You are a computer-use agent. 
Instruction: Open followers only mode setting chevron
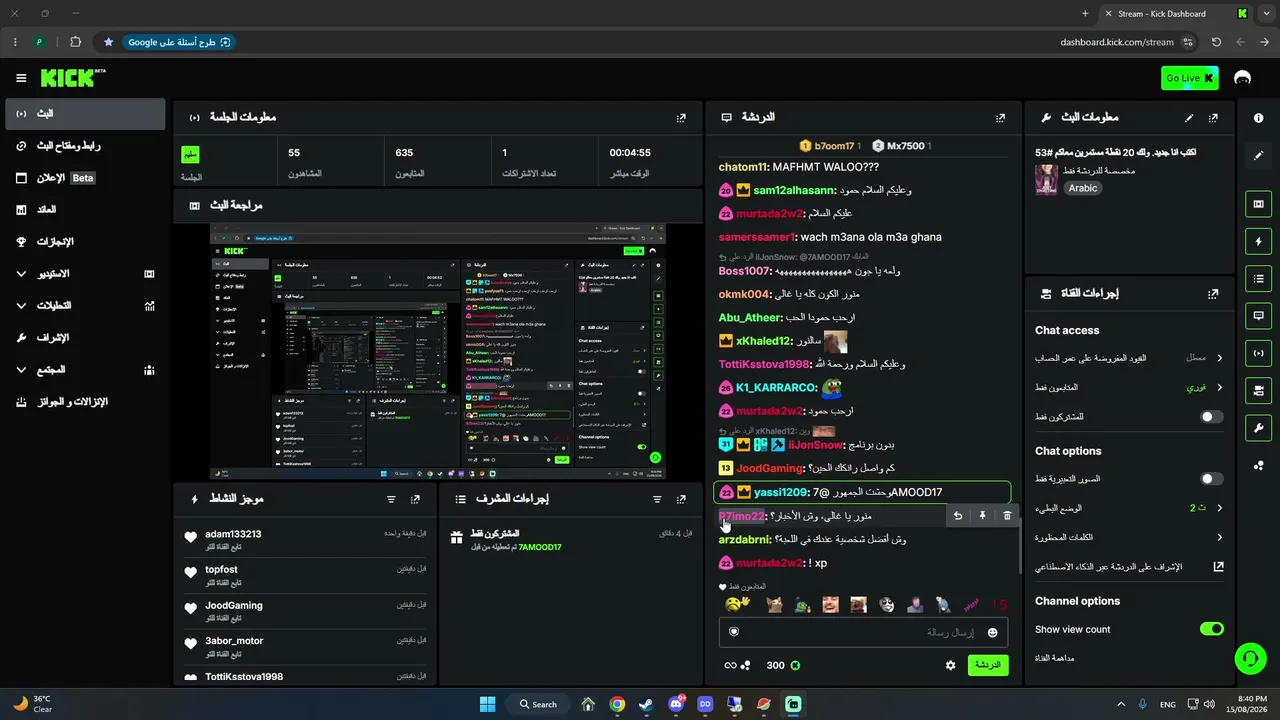[1219, 387]
